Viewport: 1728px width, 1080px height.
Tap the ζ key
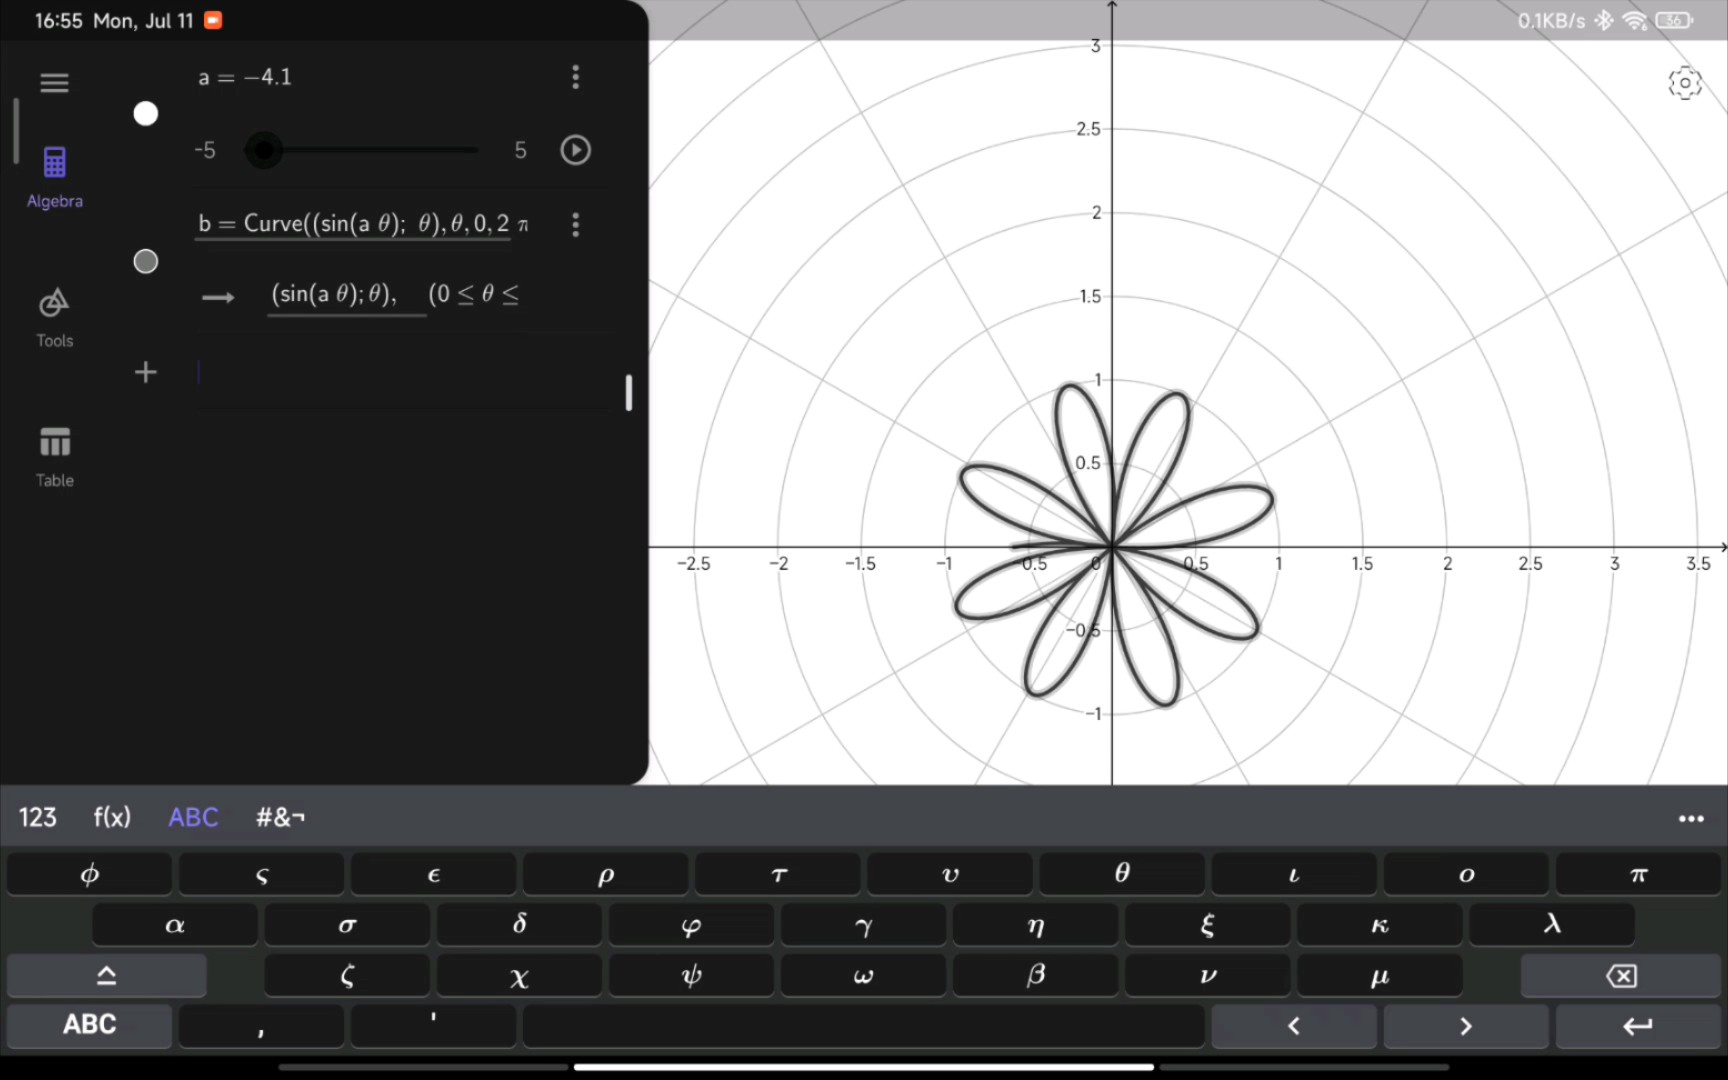[x=347, y=976]
